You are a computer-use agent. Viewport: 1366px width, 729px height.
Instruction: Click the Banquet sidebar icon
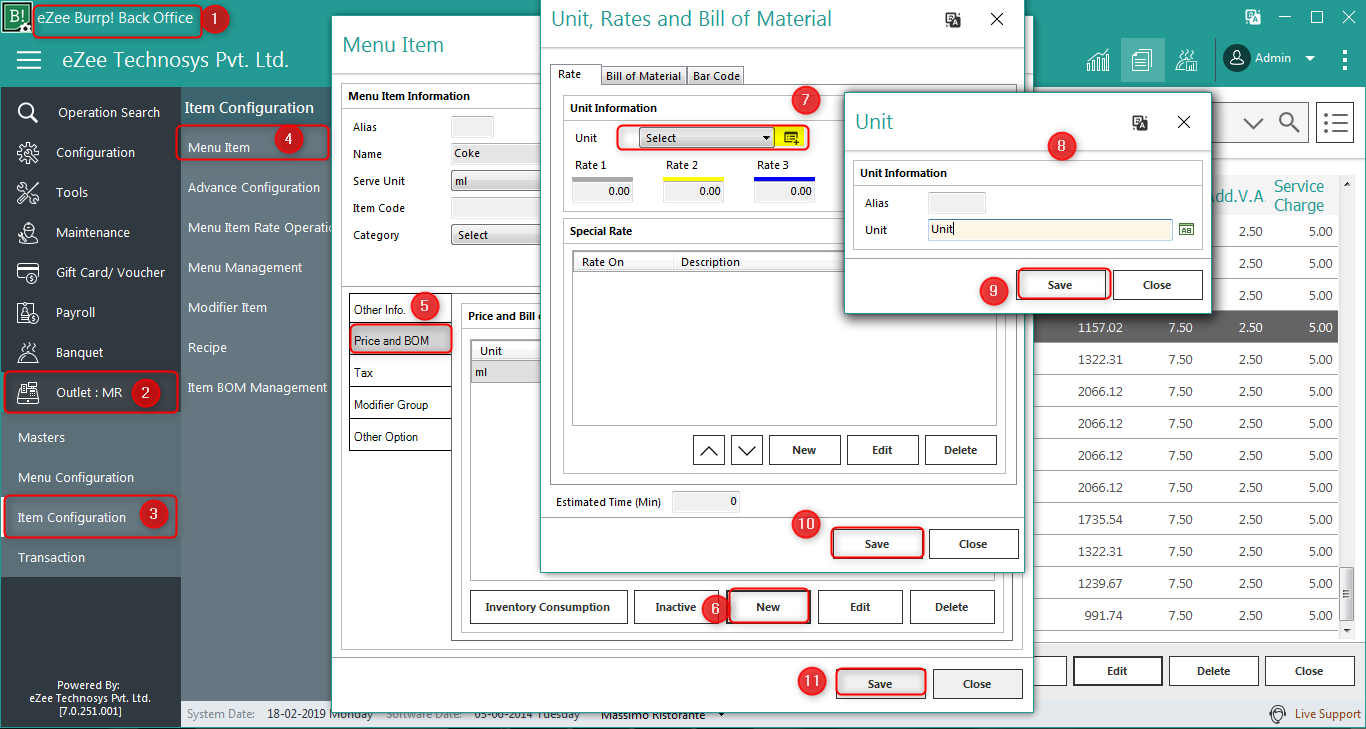pyautogui.click(x=28, y=352)
